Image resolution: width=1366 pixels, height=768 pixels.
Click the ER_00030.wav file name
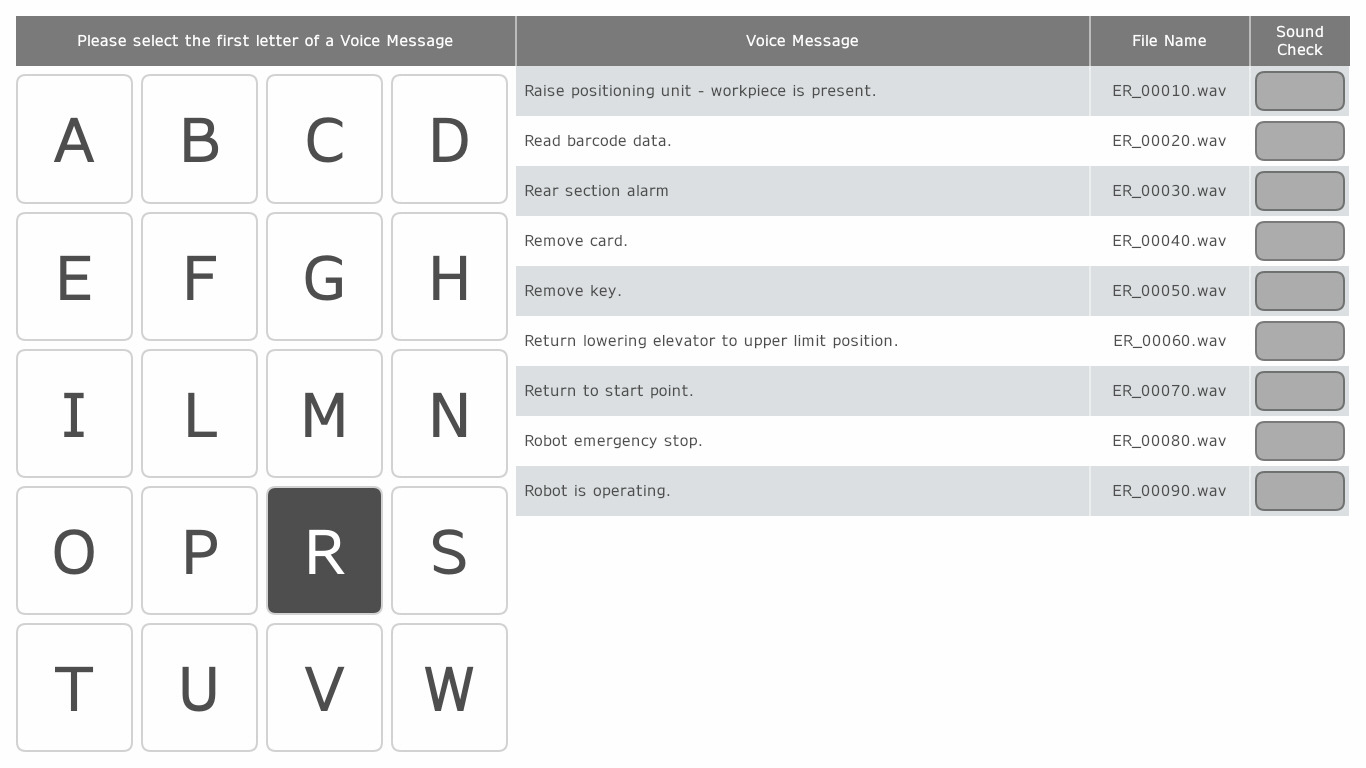pos(1169,191)
